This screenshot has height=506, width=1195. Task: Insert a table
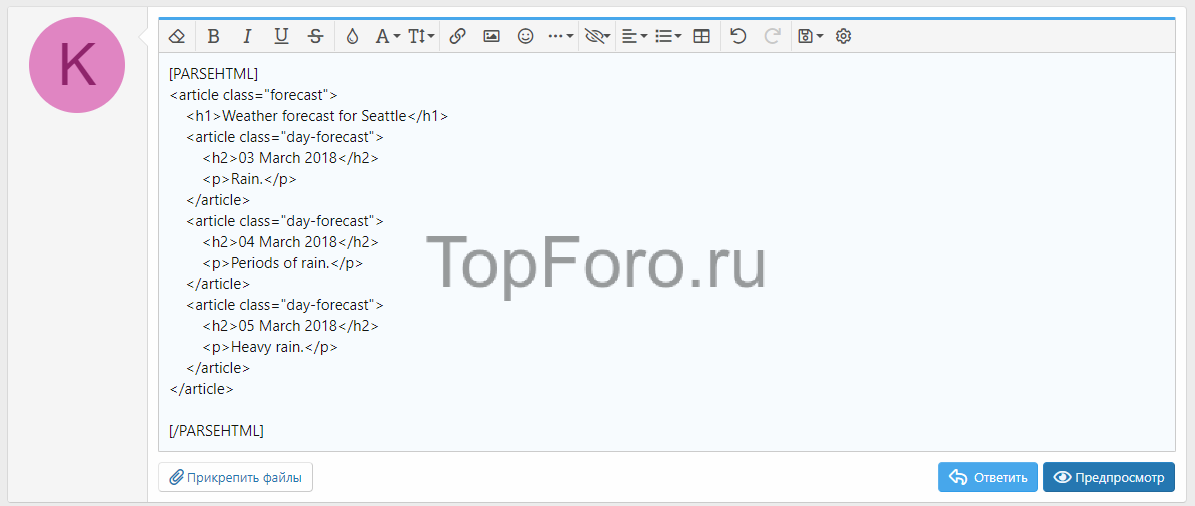click(x=702, y=36)
